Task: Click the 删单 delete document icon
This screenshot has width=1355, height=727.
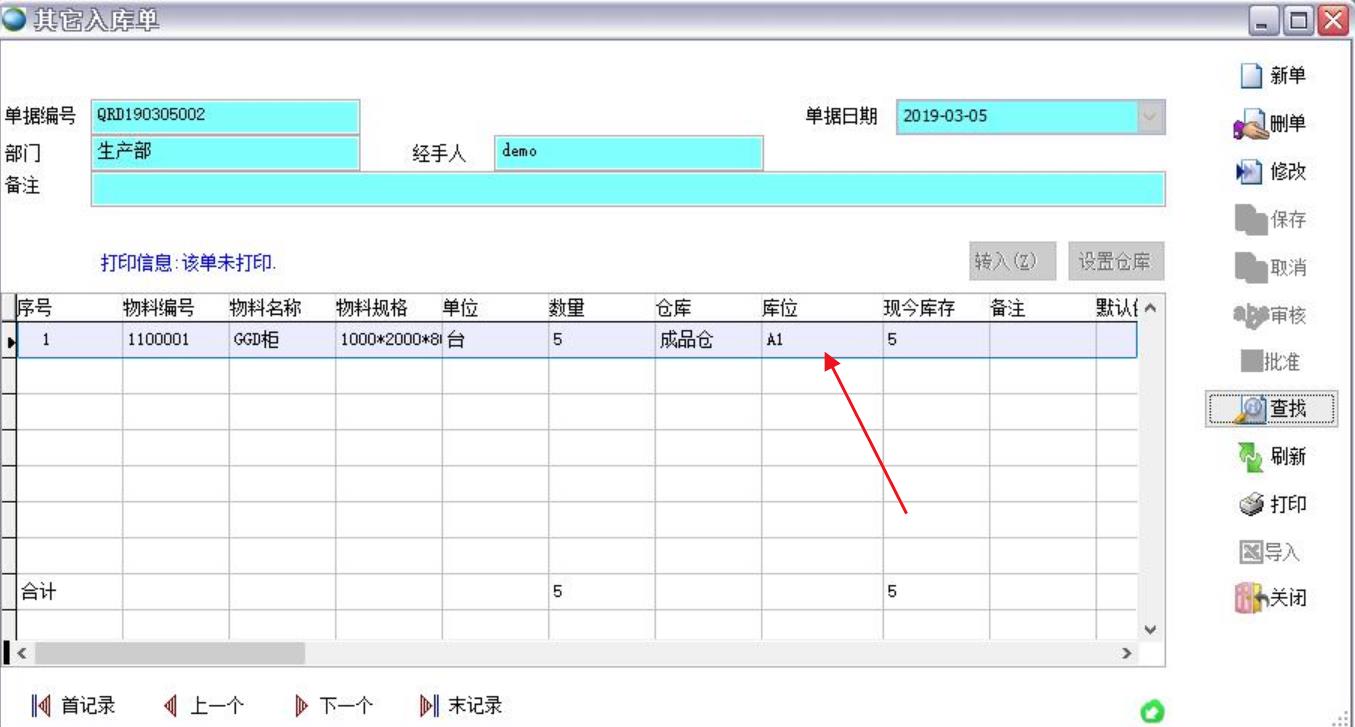Action: point(1252,125)
